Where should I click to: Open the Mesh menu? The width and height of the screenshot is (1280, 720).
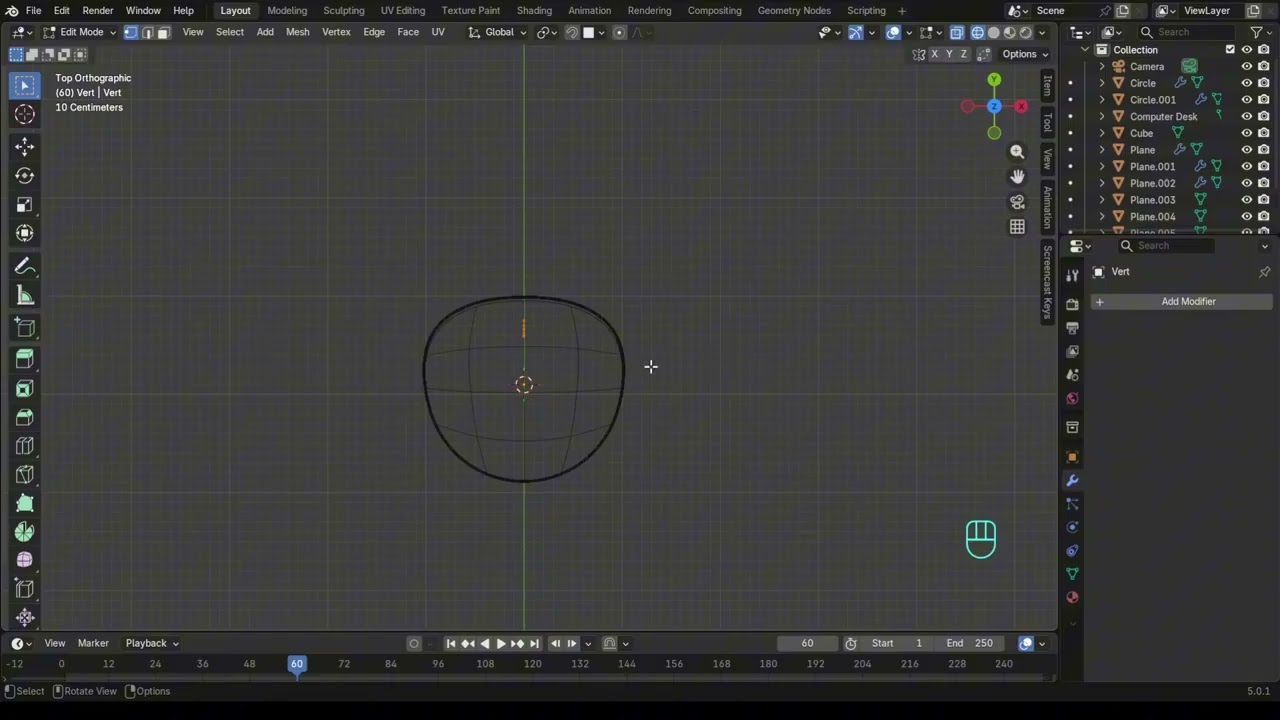click(297, 32)
